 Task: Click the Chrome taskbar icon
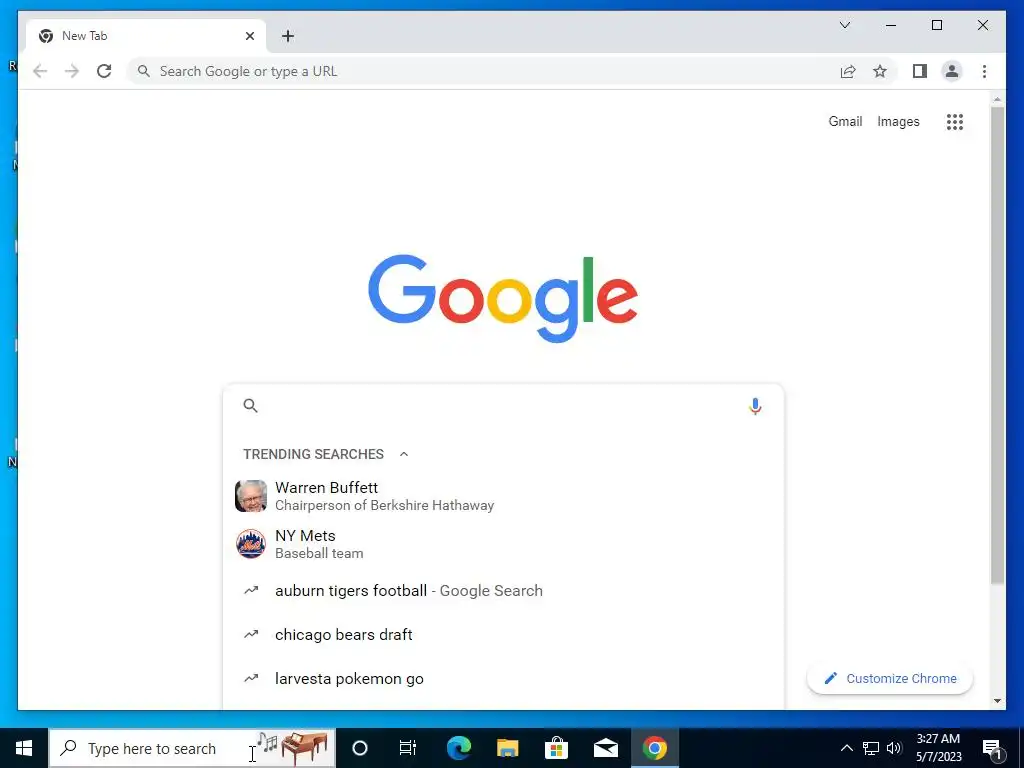[654, 748]
